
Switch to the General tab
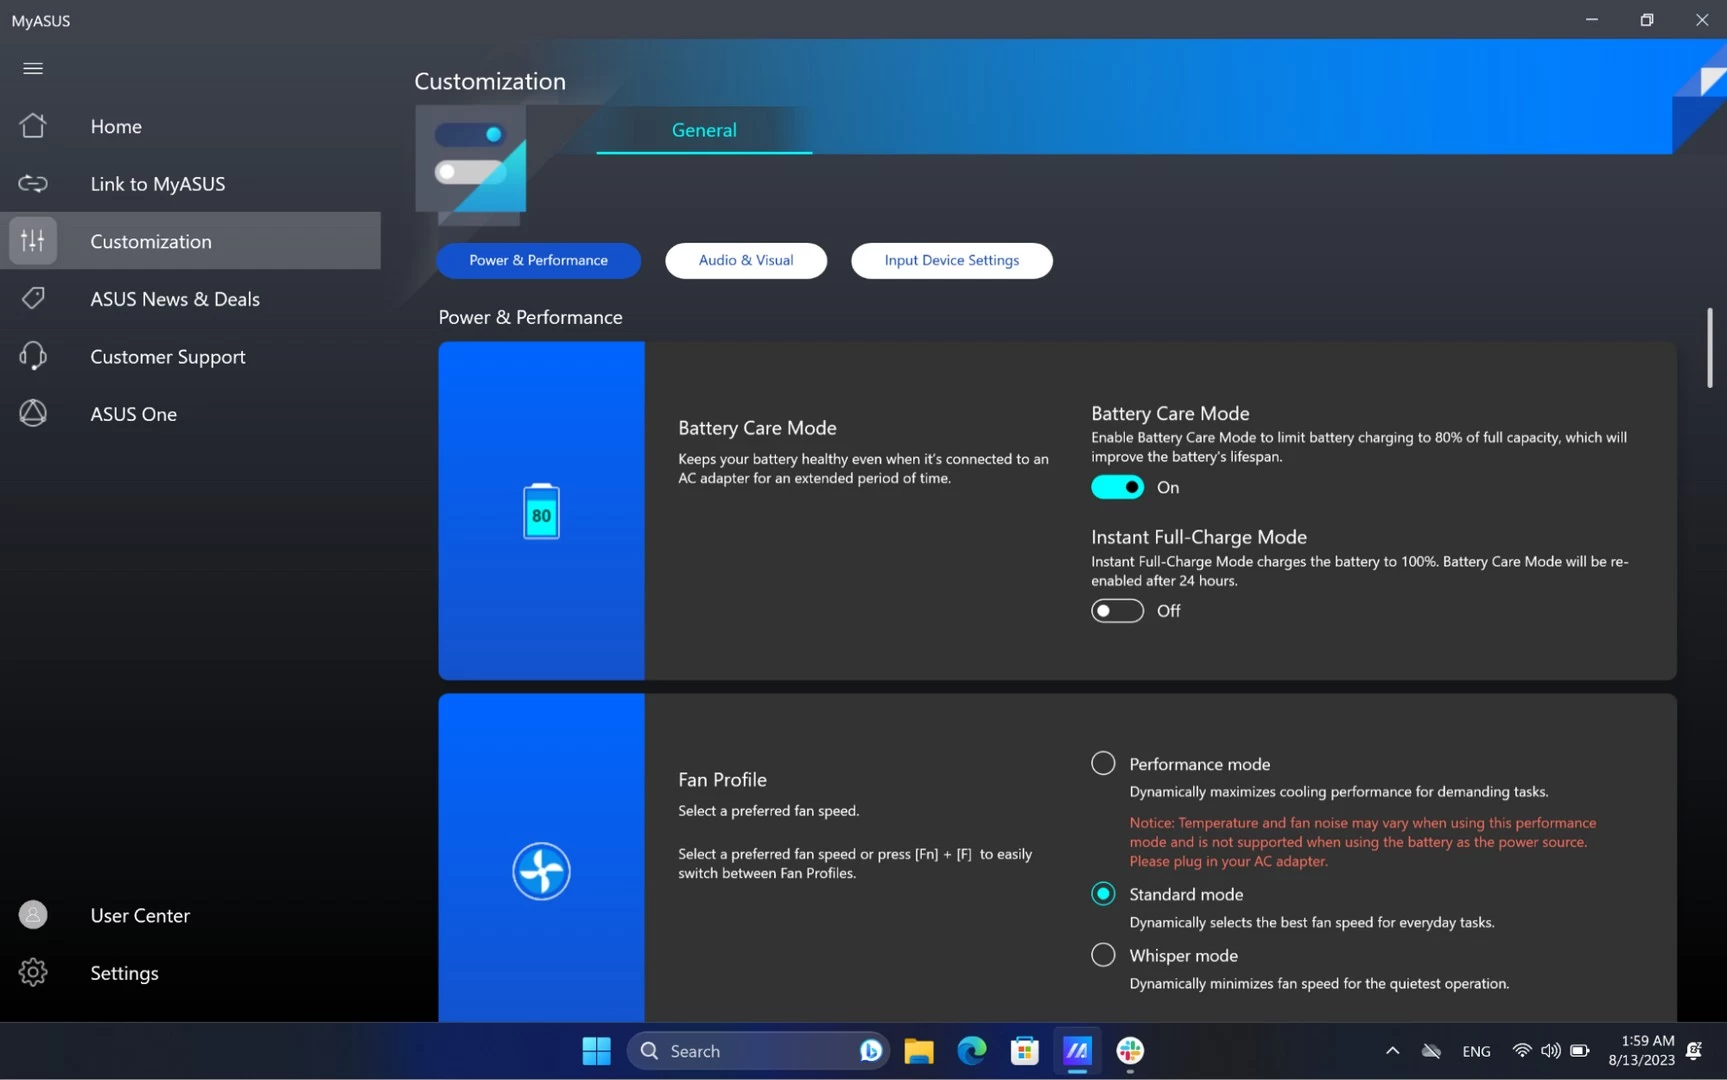click(x=703, y=130)
